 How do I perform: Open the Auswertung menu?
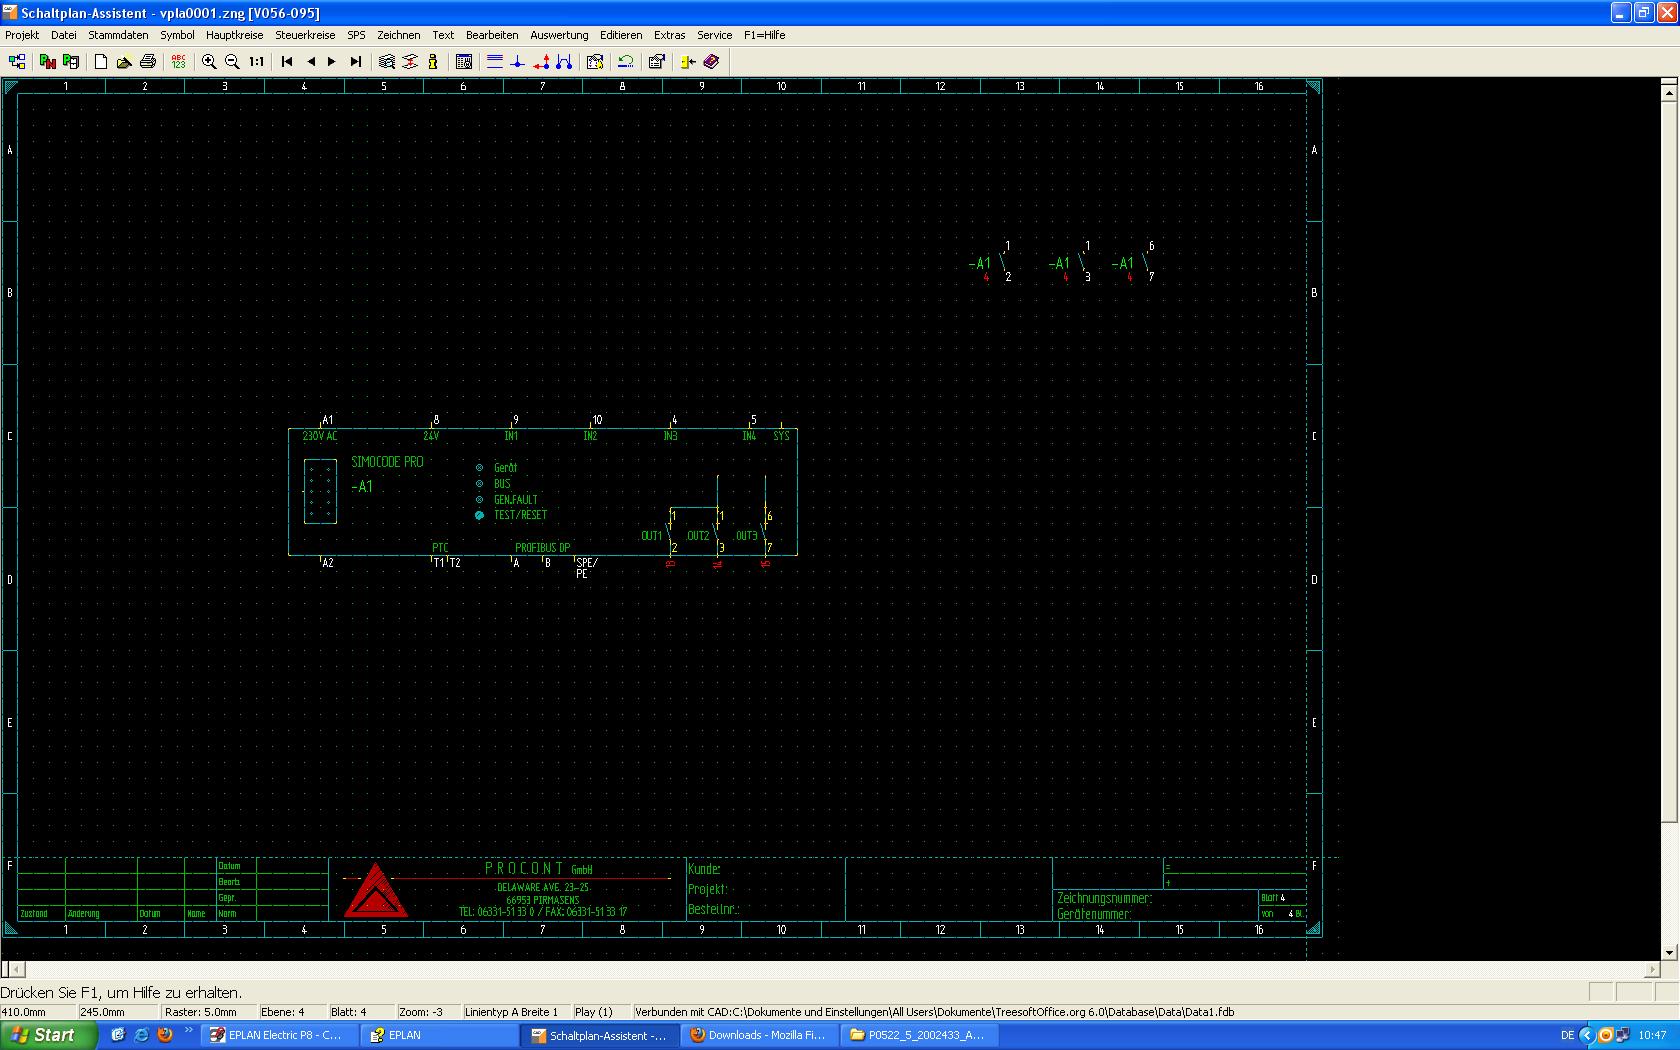559,35
